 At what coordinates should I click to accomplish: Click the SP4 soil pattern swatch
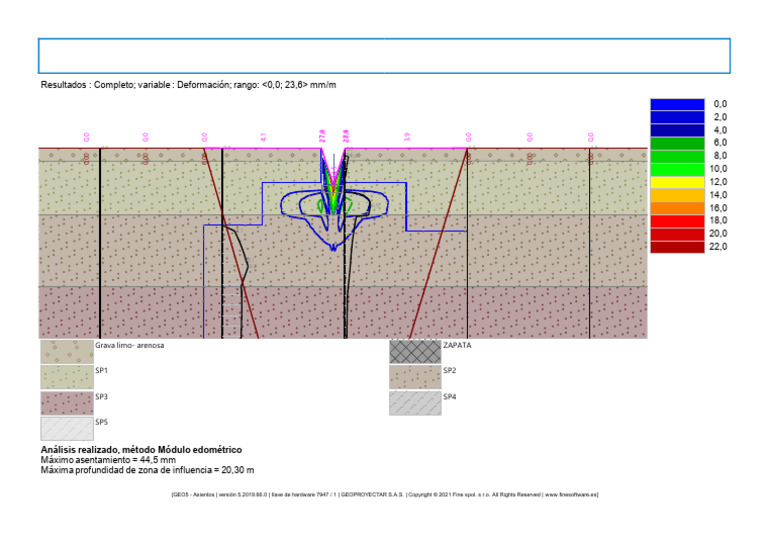pyautogui.click(x=415, y=403)
